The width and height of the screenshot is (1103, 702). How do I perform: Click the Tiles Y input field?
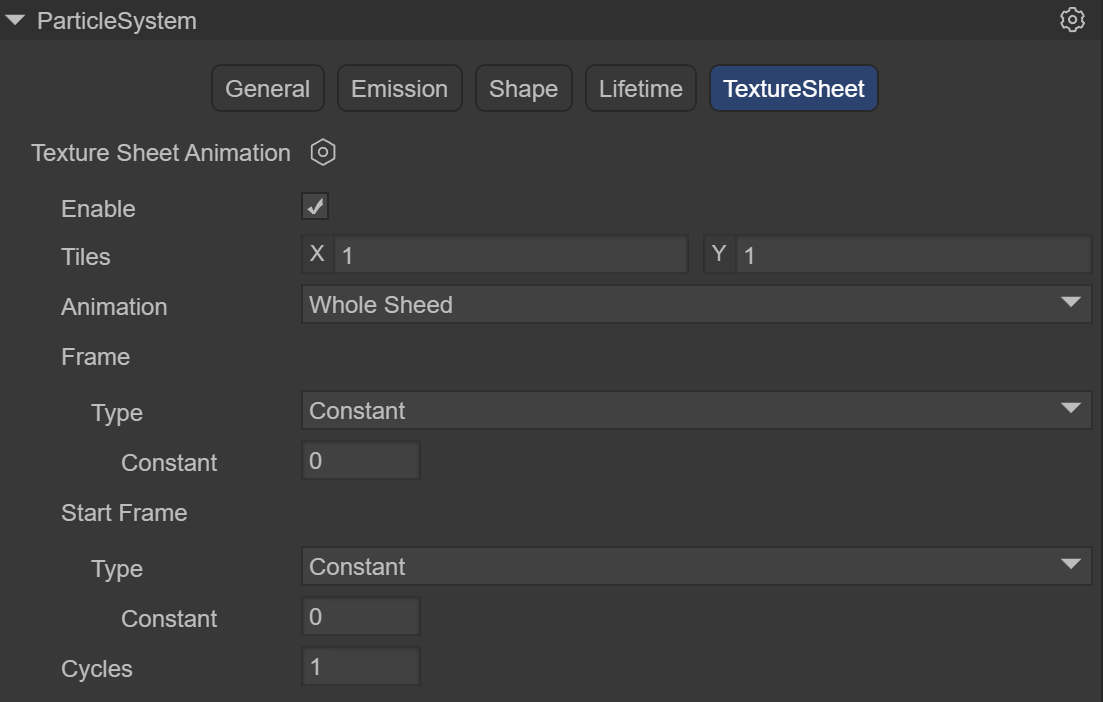tap(912, 255)
